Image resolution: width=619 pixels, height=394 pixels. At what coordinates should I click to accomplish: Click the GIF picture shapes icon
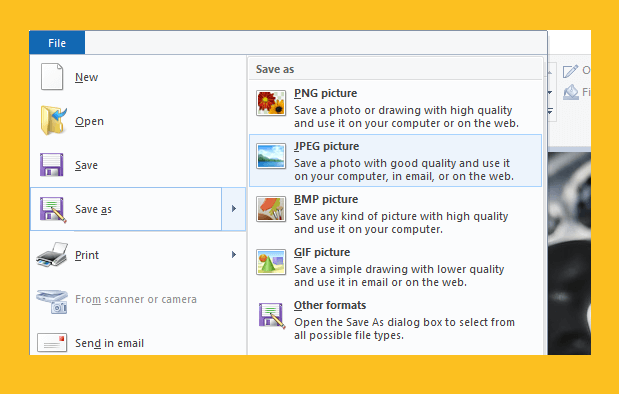click(271, 262)
